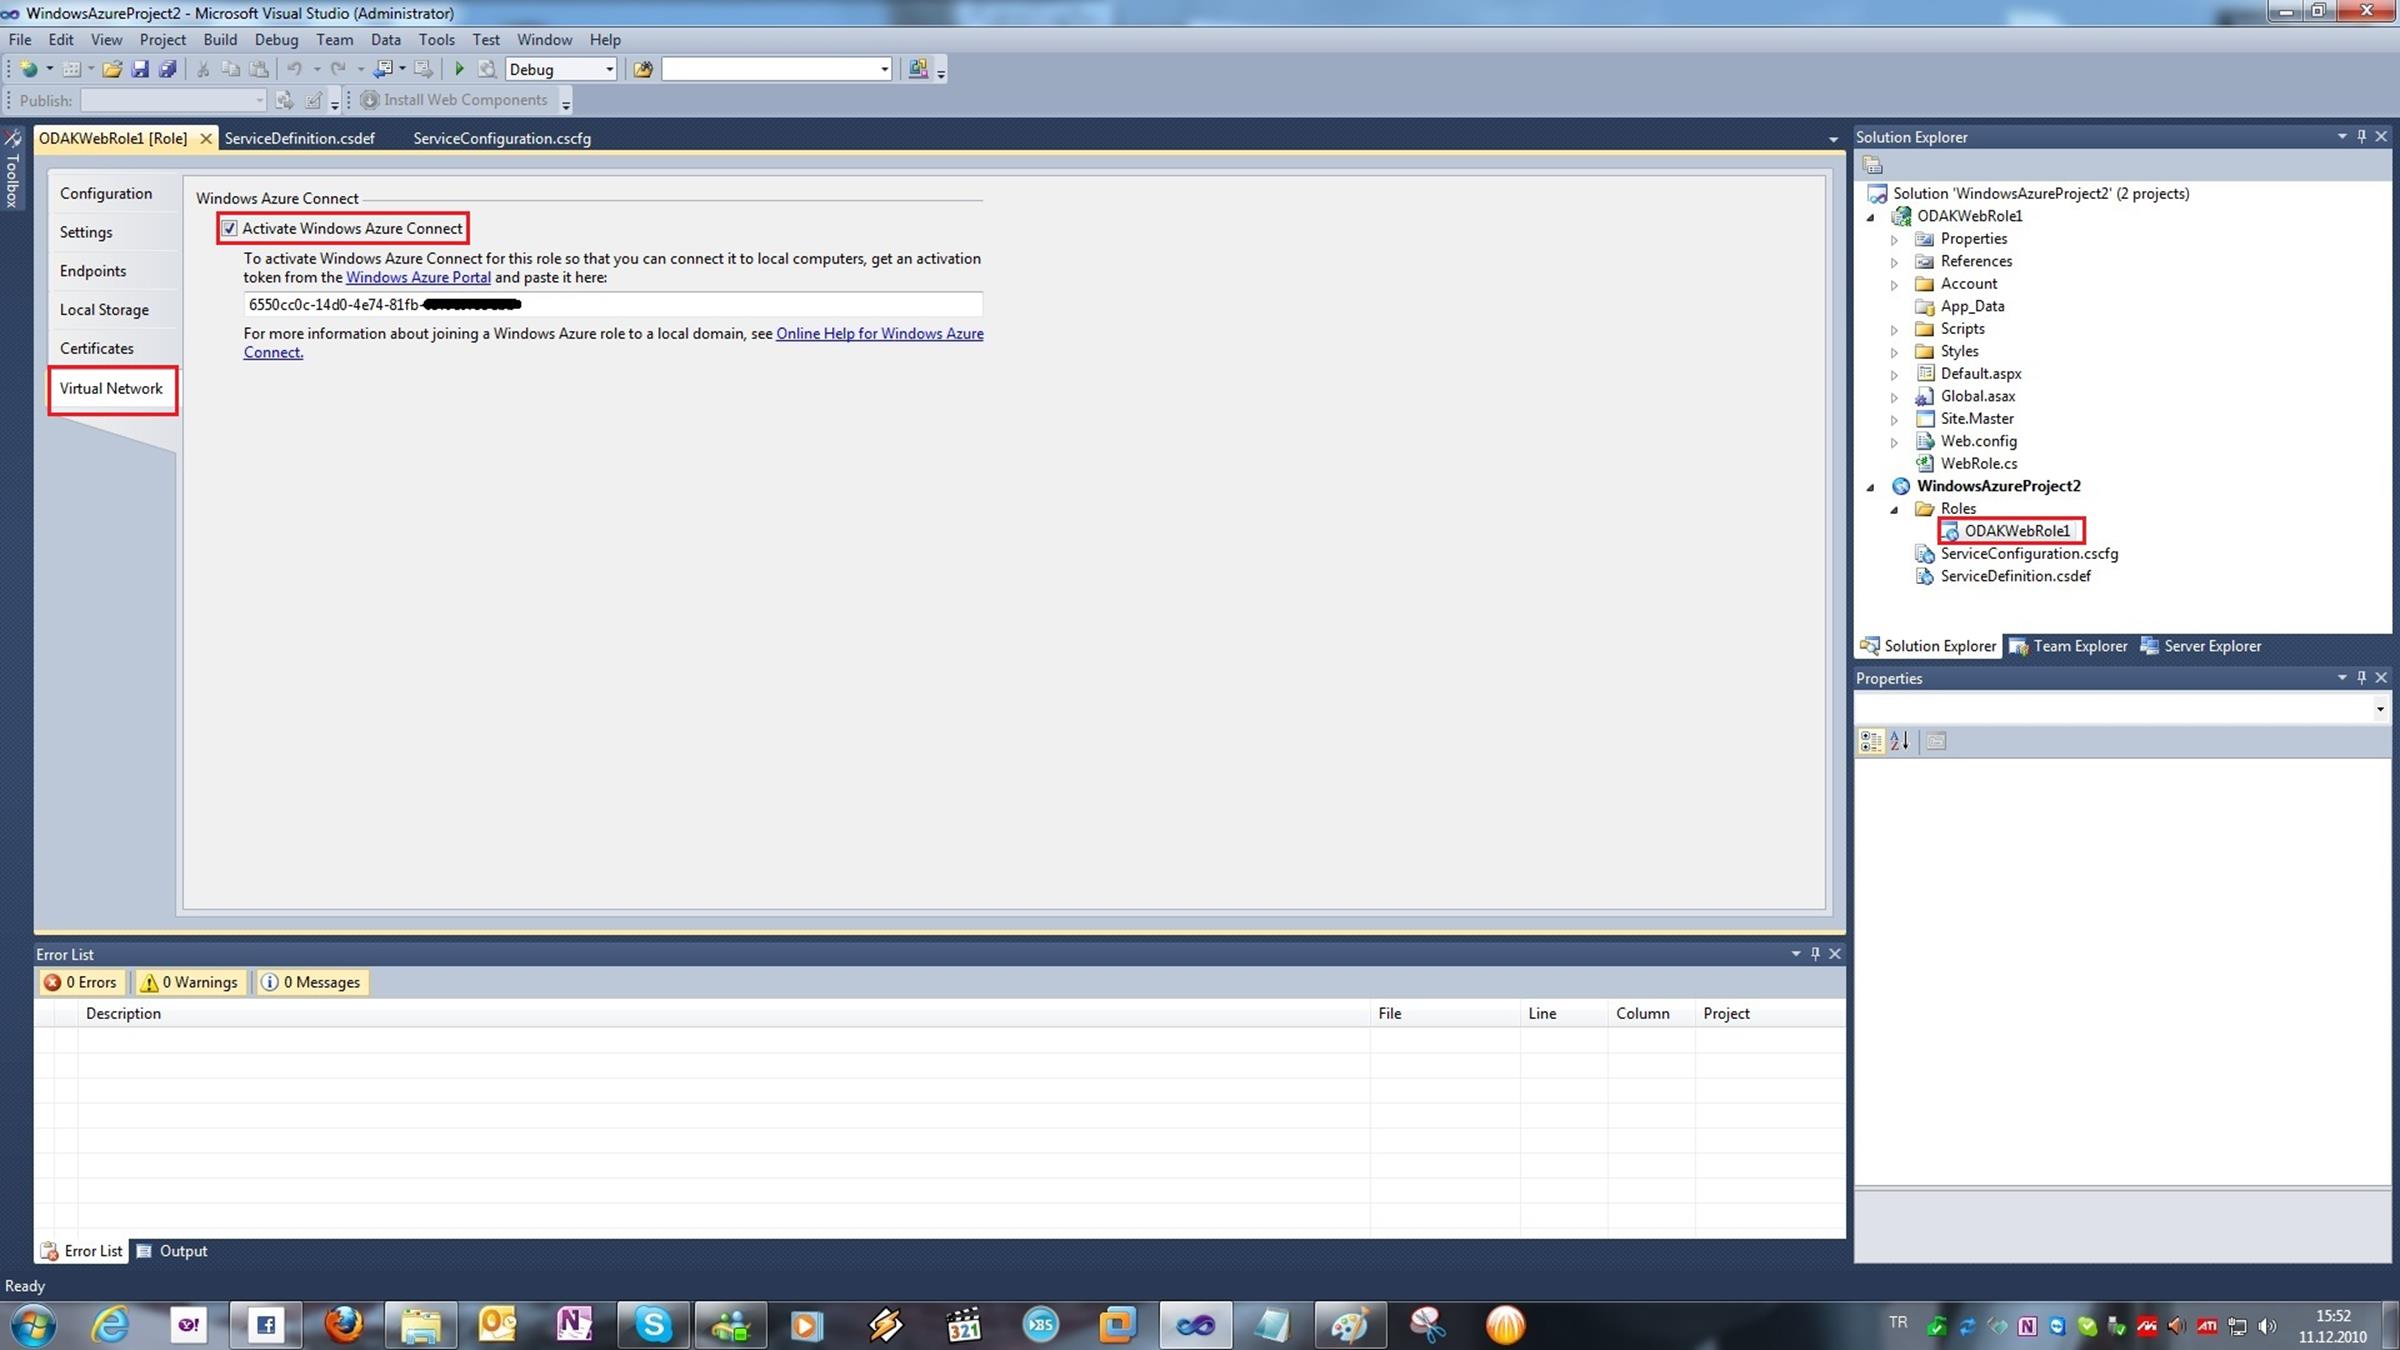The height and width of the screenshot is (1350, 2400).
Task: Click the Navigate Backward toolbar icon
Action: pos(383,69)
